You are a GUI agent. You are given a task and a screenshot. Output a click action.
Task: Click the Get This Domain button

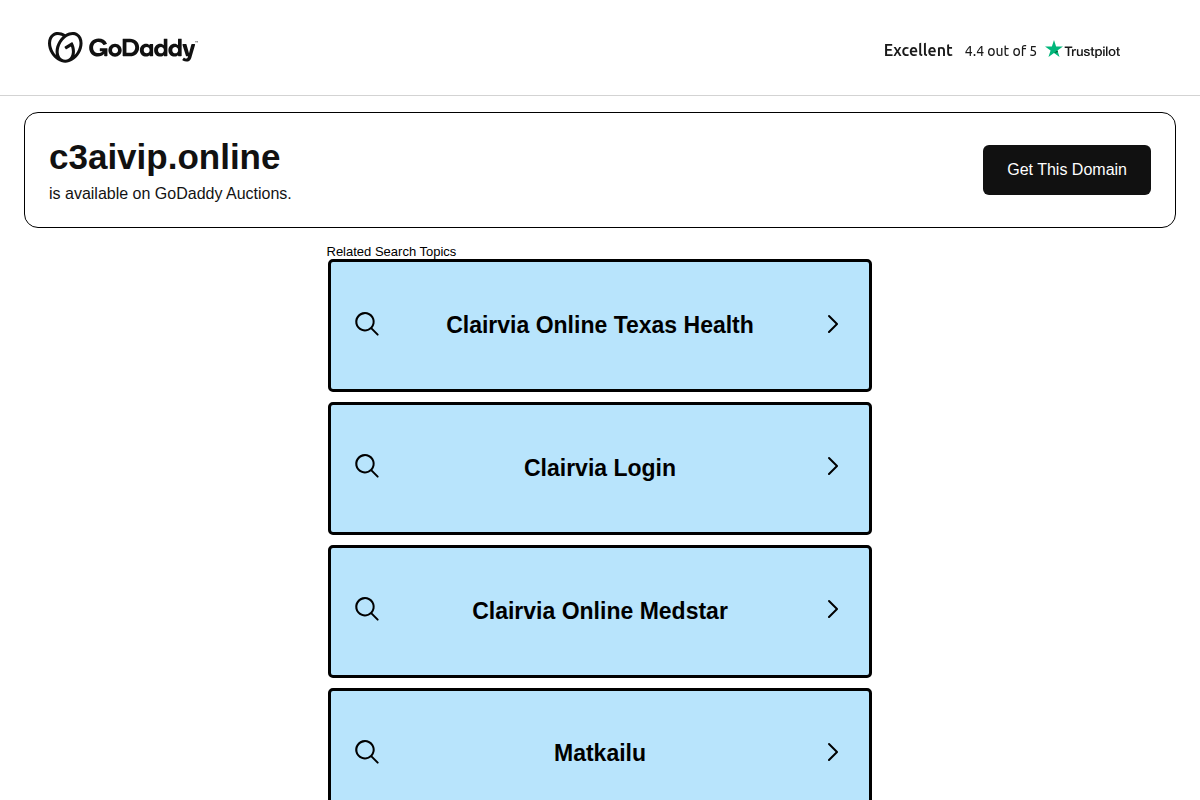pyautogui.click(x=1067, y=170)
